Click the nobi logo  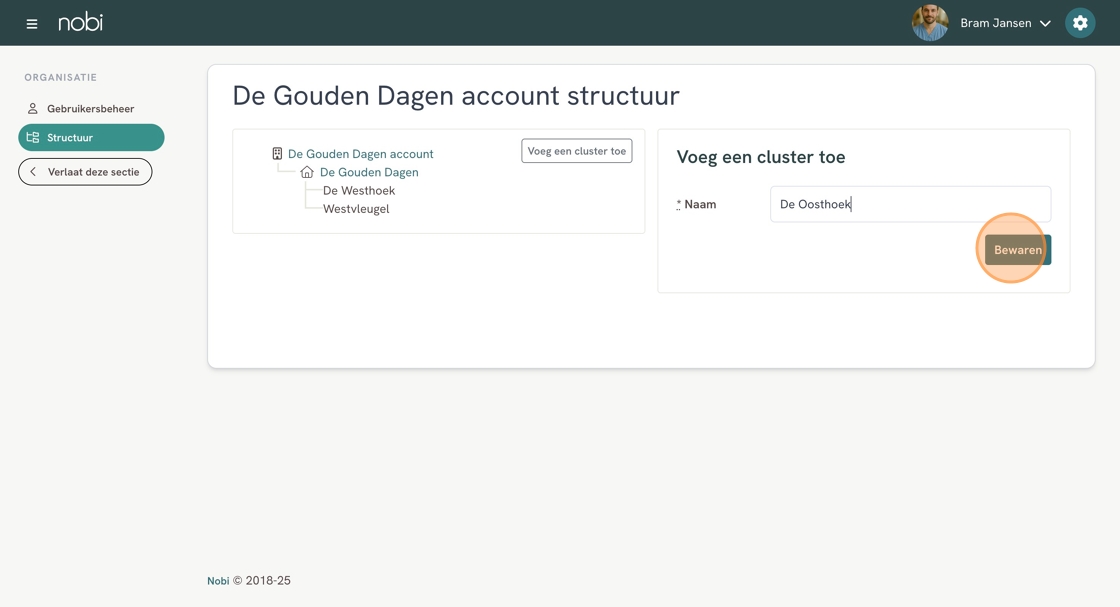[x=80, y=22]
